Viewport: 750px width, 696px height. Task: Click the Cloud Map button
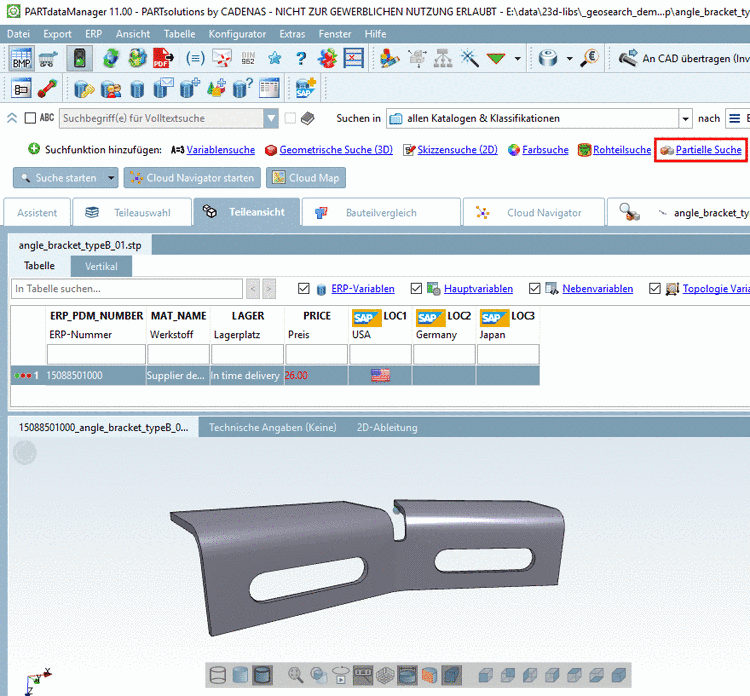point(306,178)
